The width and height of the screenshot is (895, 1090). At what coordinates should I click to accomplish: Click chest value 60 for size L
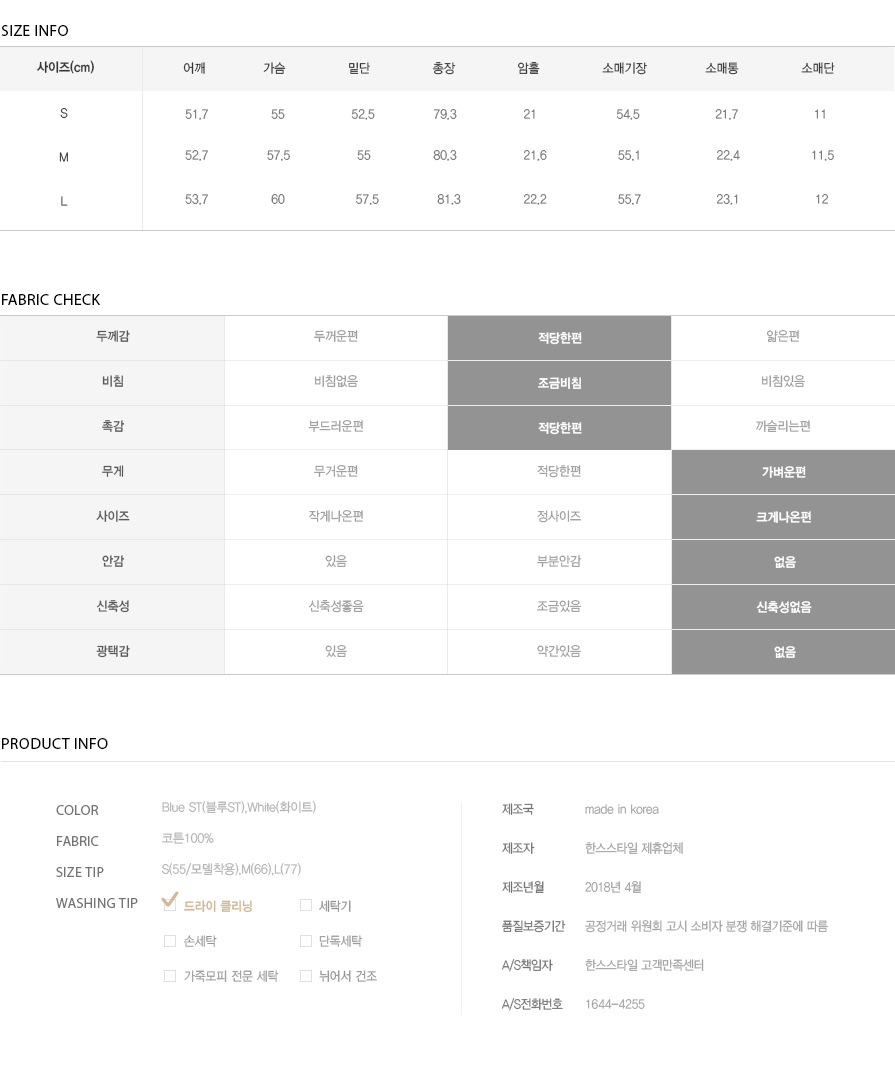277,199
